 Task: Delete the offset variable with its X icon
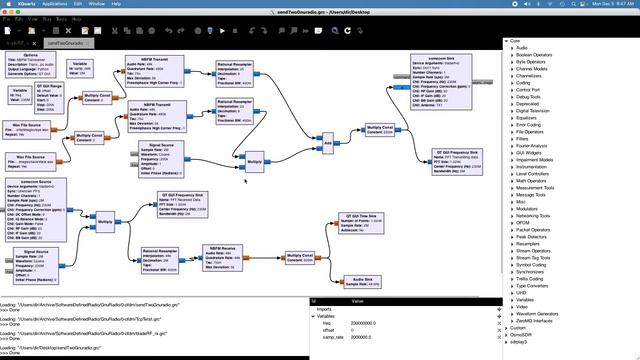tap(499, 330)
